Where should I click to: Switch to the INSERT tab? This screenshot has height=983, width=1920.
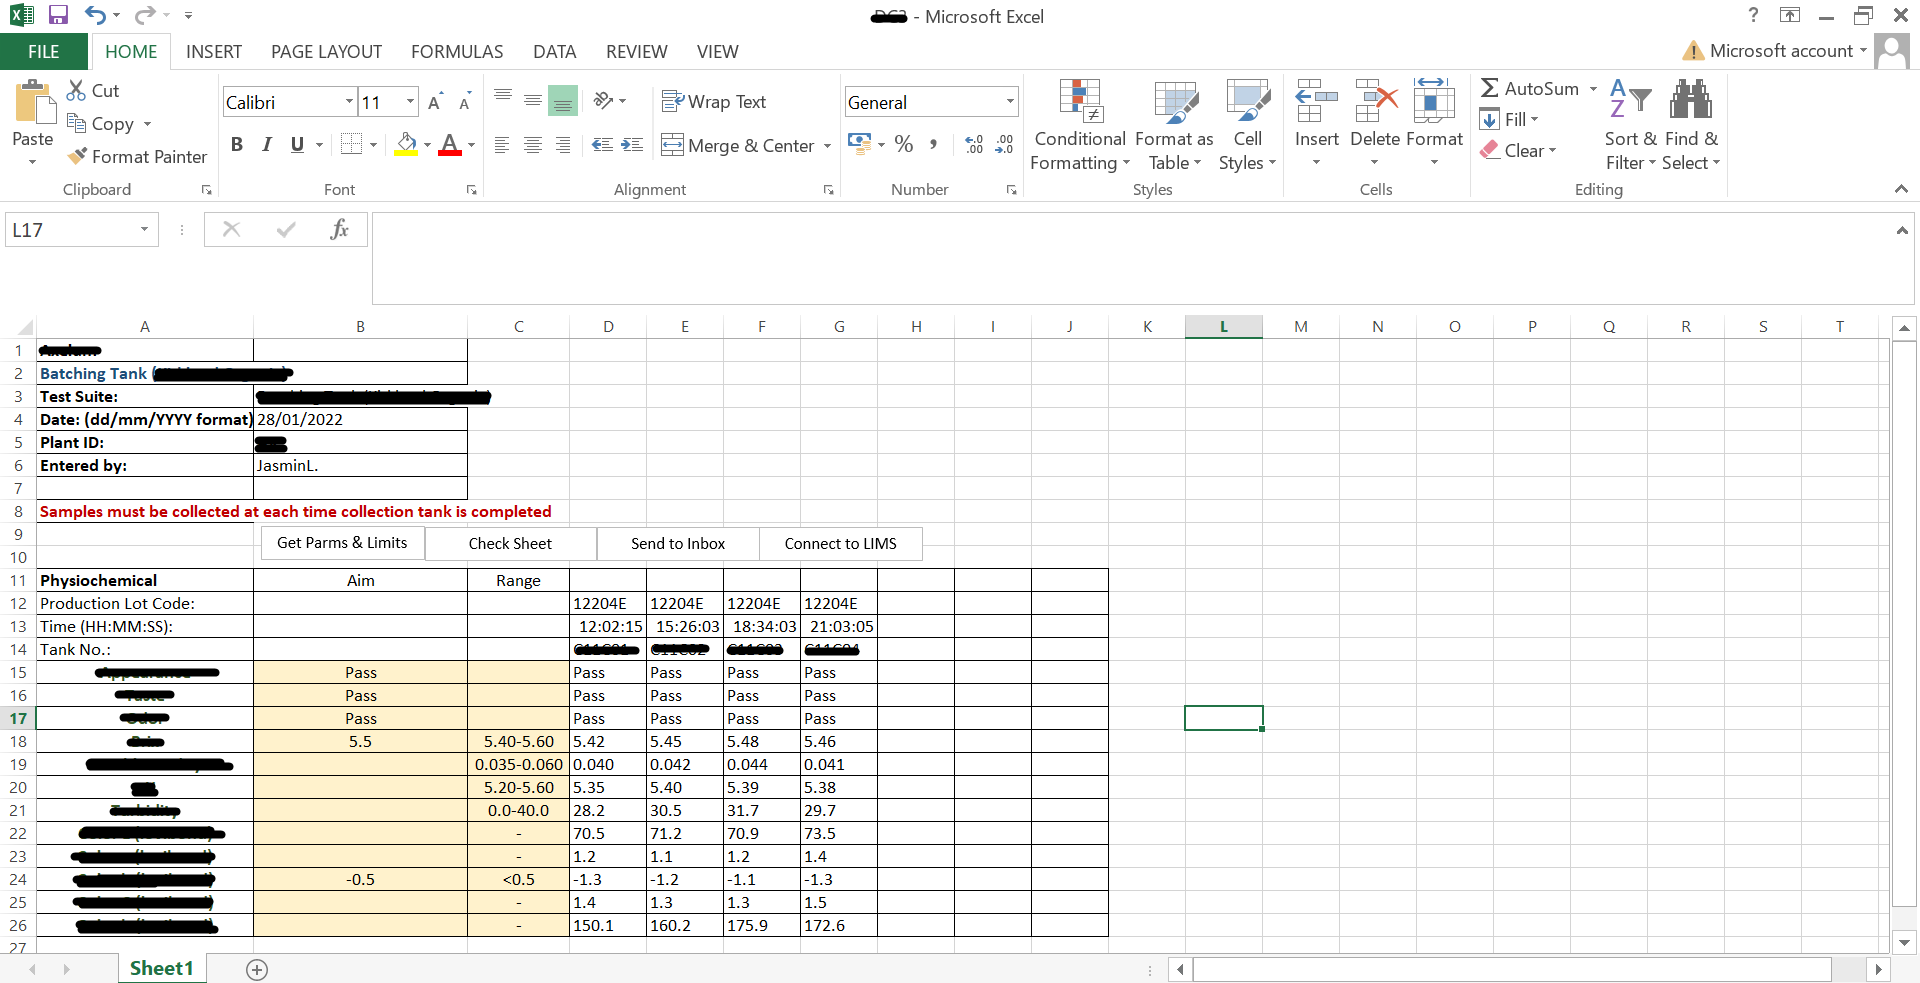(x=214, y=52)
